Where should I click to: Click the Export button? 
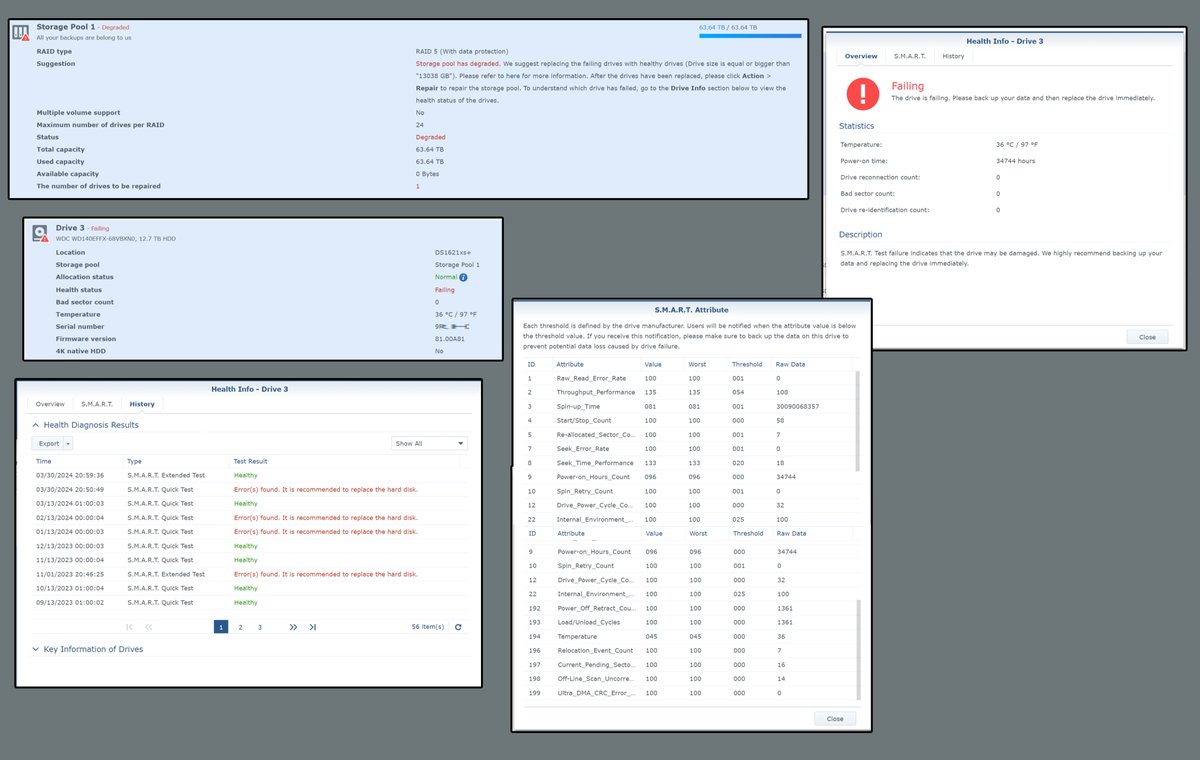coord(49,443)
